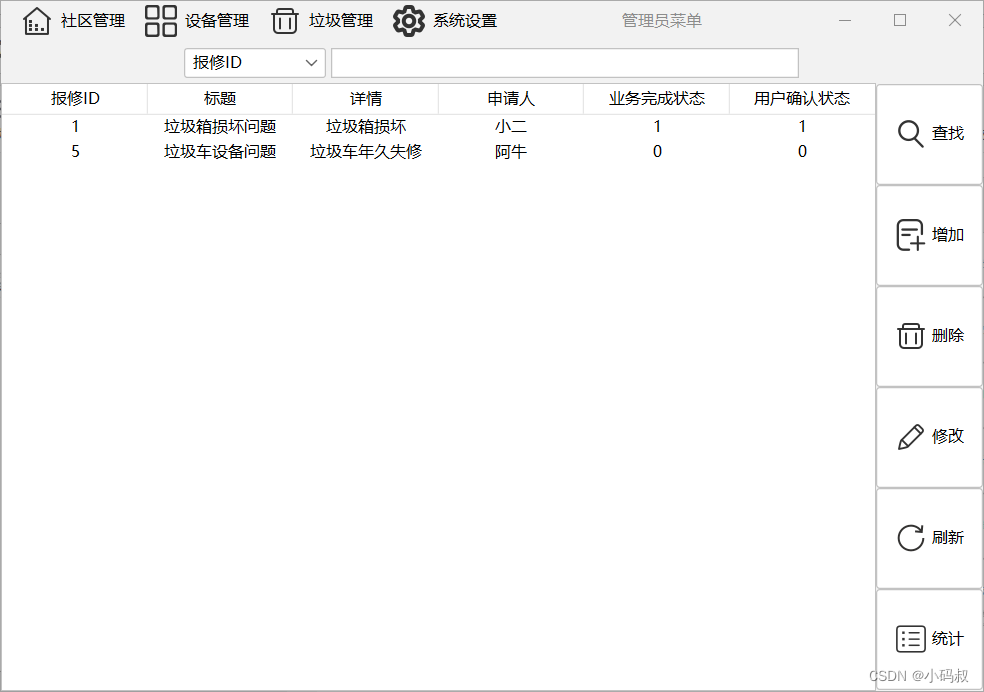Click the 删除 button label
This screenshot has height=692, width=984.
(948, 336)
